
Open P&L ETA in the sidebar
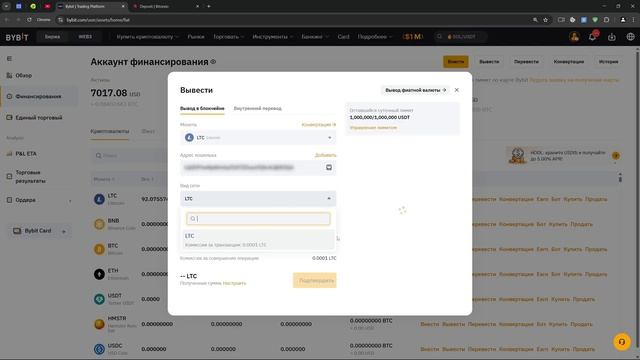pyautogui.click(x=22, y=153)
